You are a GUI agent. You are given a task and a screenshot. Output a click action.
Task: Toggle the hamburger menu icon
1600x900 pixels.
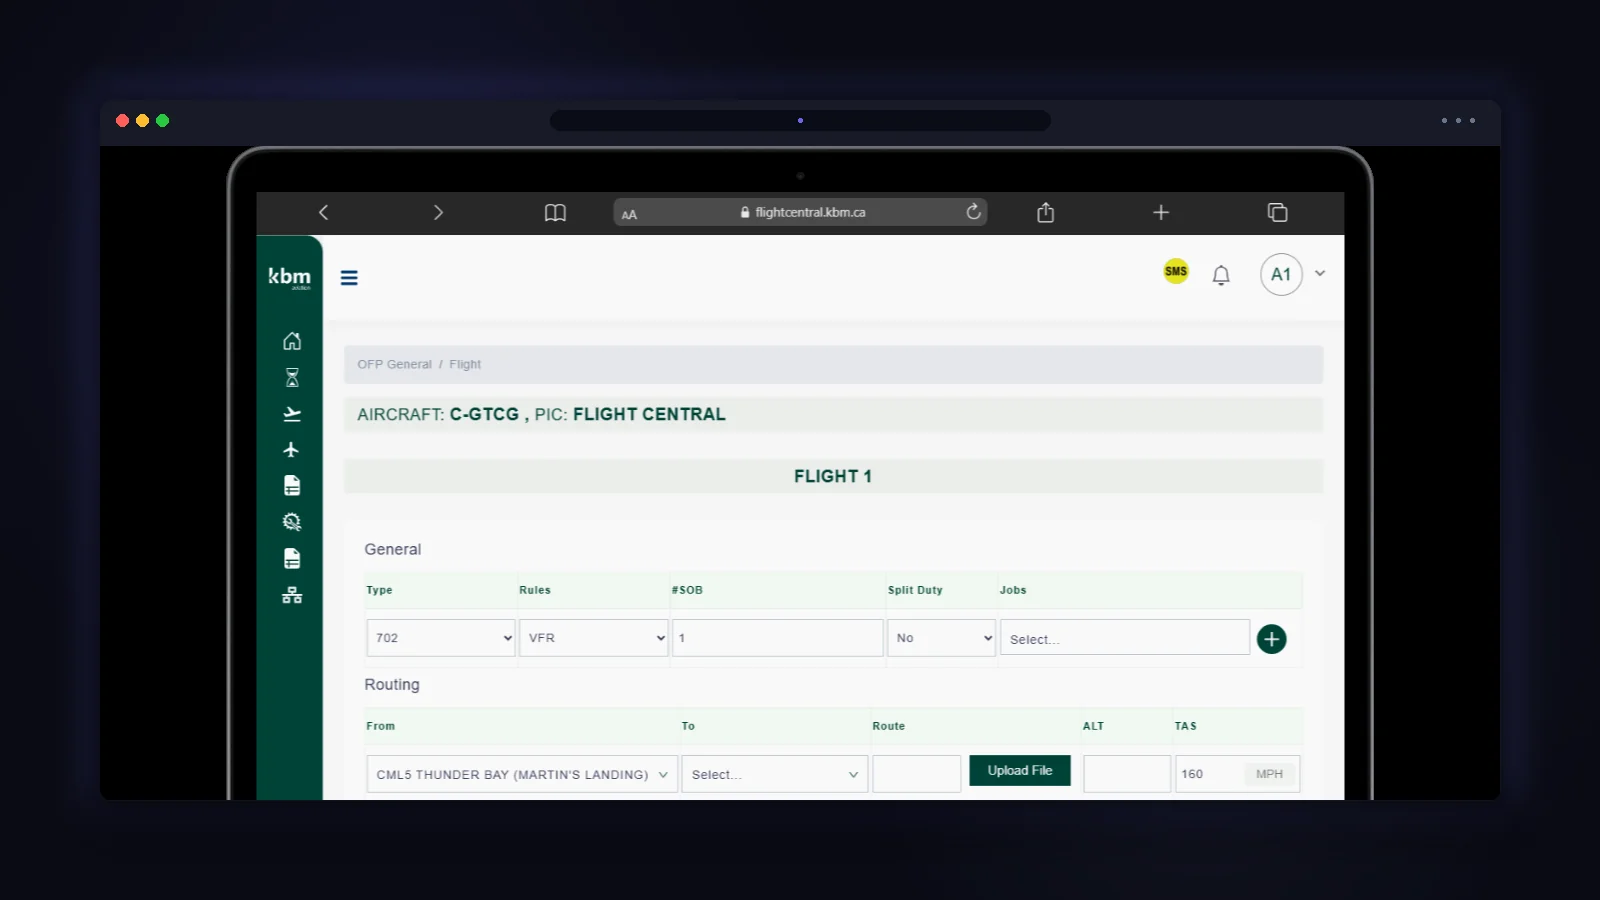click(349, 278)
